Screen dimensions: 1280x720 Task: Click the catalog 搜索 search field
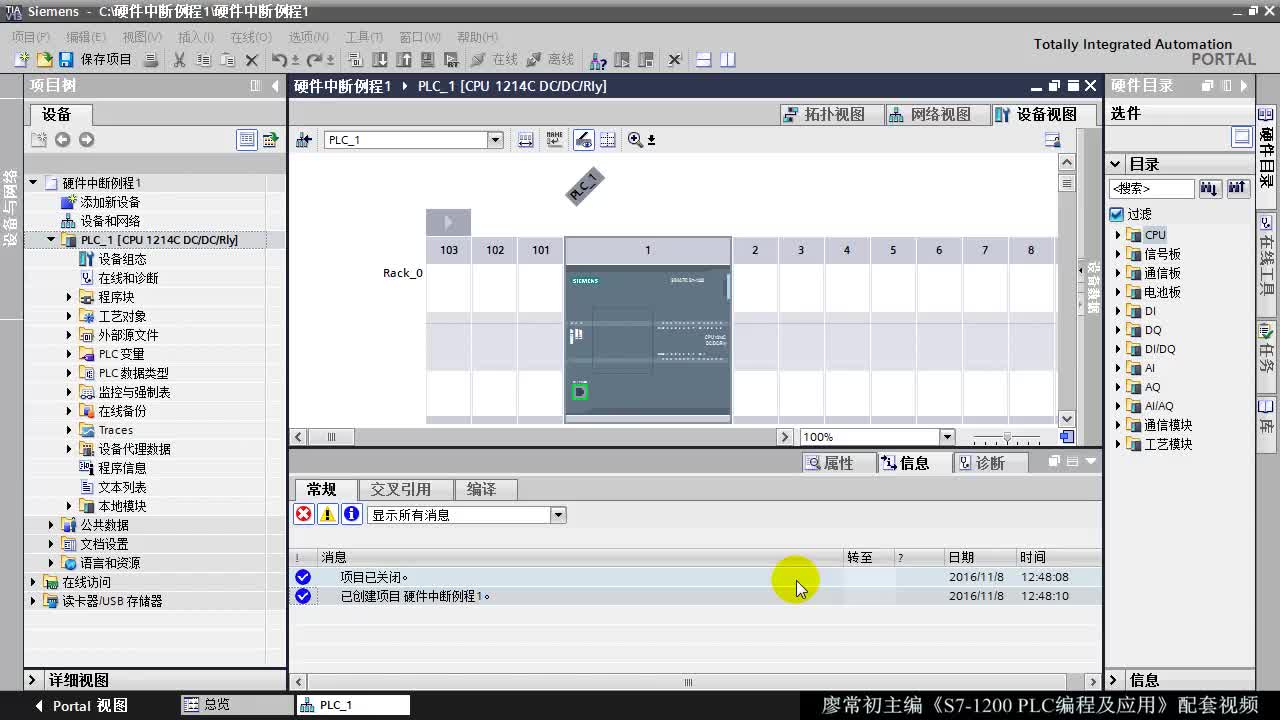[x=1151, y=188]
